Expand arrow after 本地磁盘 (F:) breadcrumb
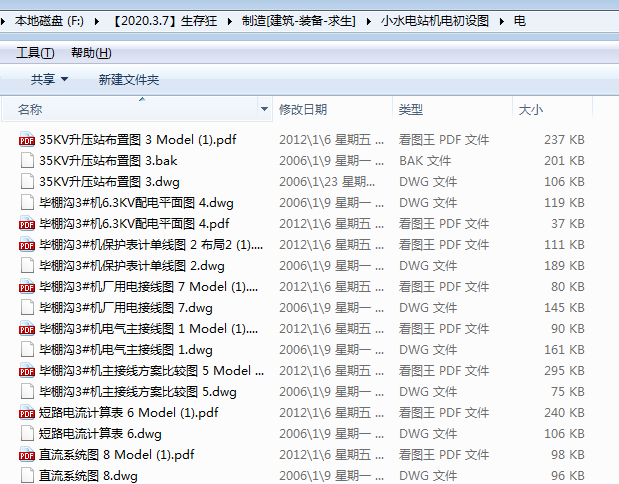The height and width of the screenshot is (484, 619). tap(97, 21)
